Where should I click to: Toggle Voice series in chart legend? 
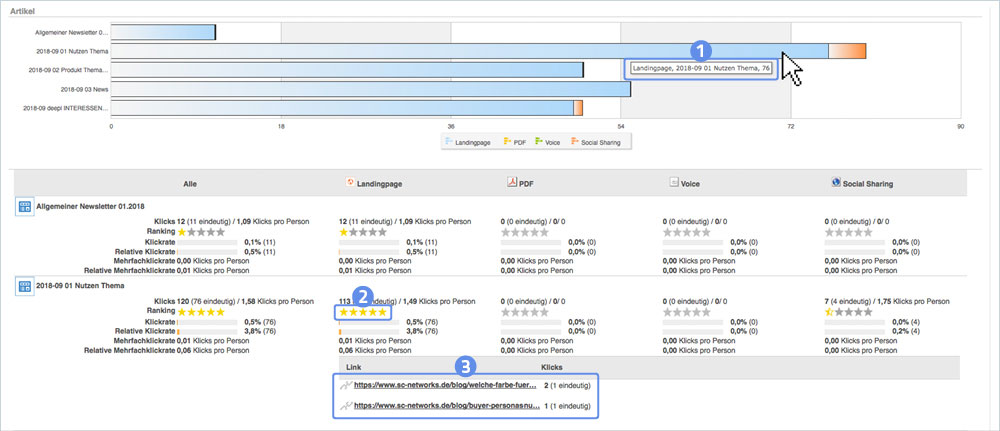click(548, 142)
